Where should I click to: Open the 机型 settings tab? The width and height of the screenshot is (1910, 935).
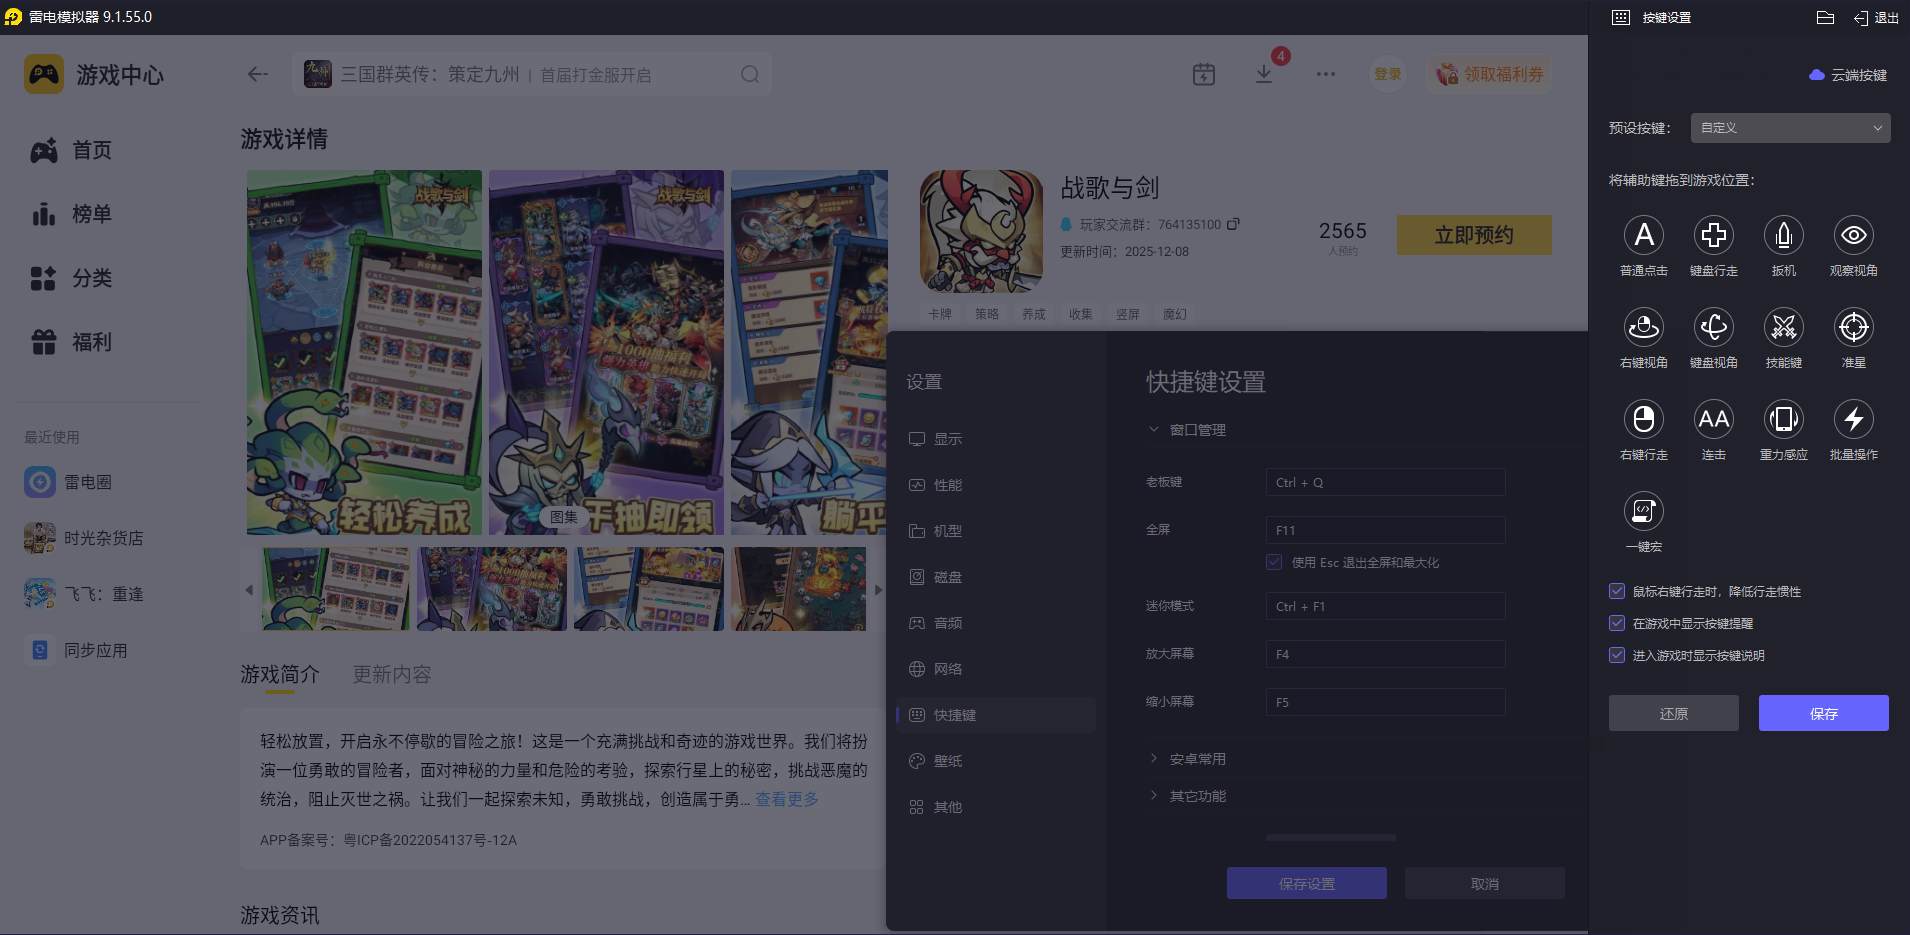tap(996, 531)
